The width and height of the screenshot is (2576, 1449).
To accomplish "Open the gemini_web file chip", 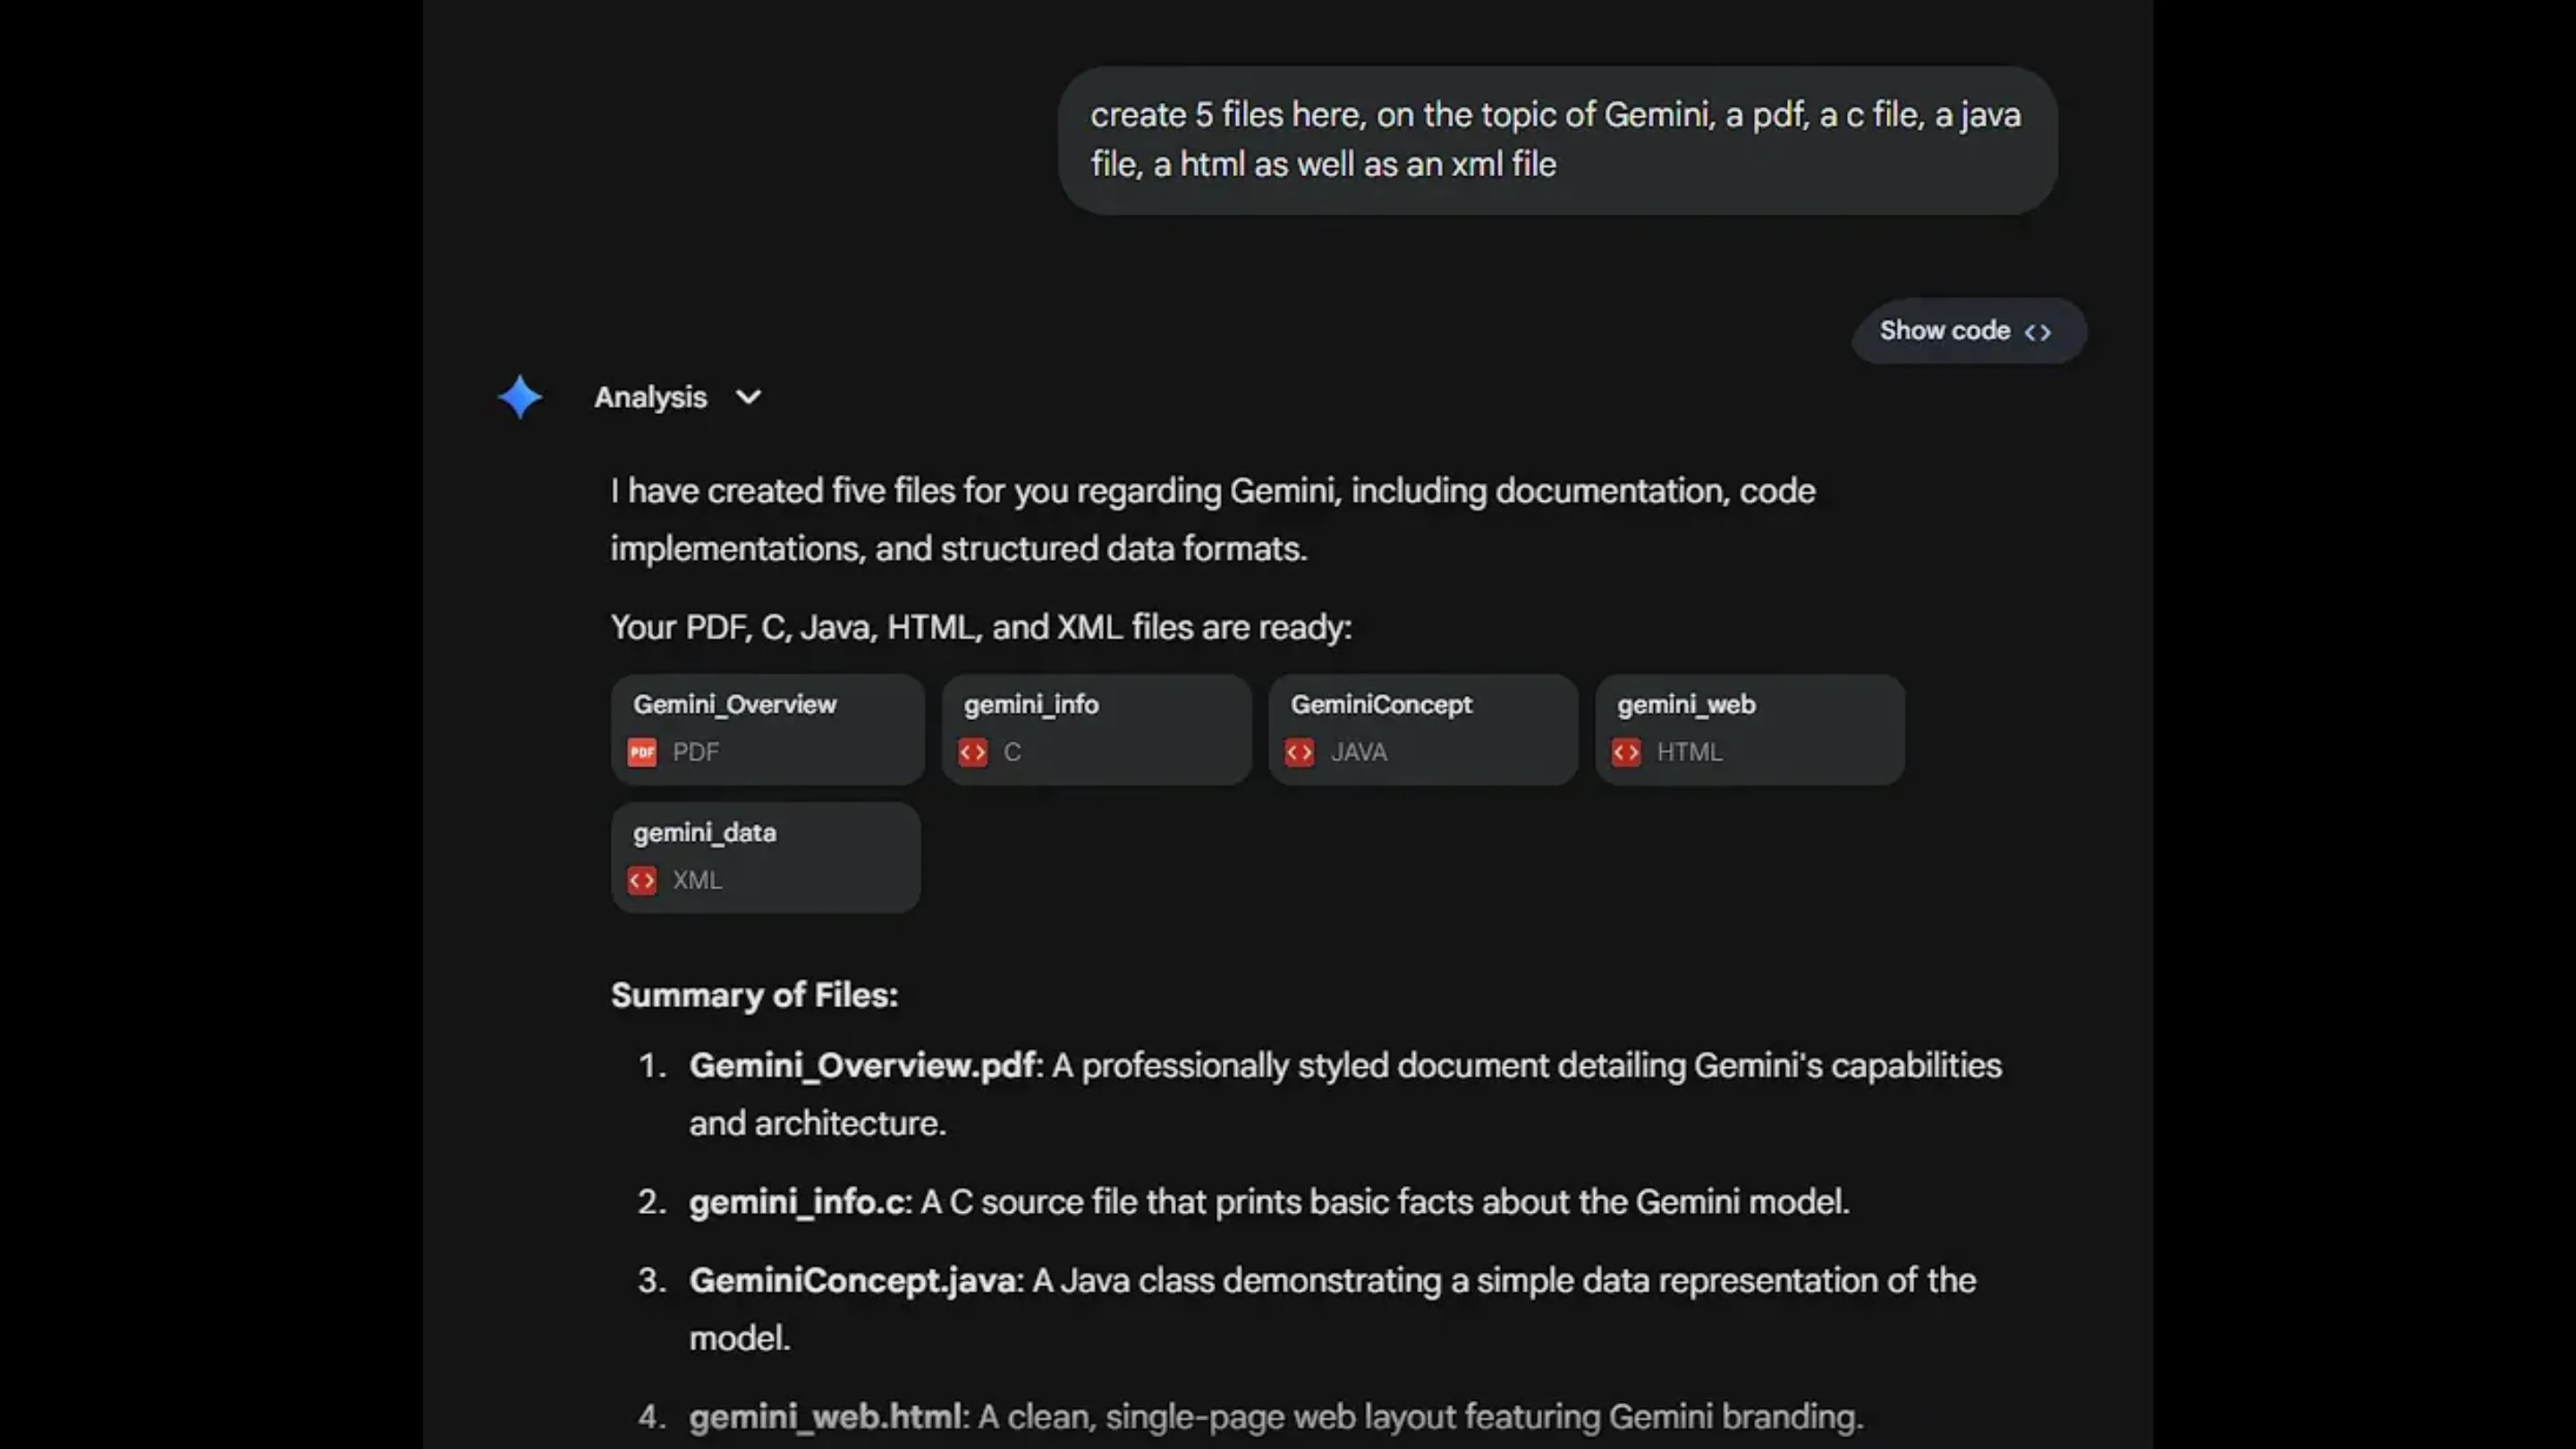I will (x=1750, y=728).
